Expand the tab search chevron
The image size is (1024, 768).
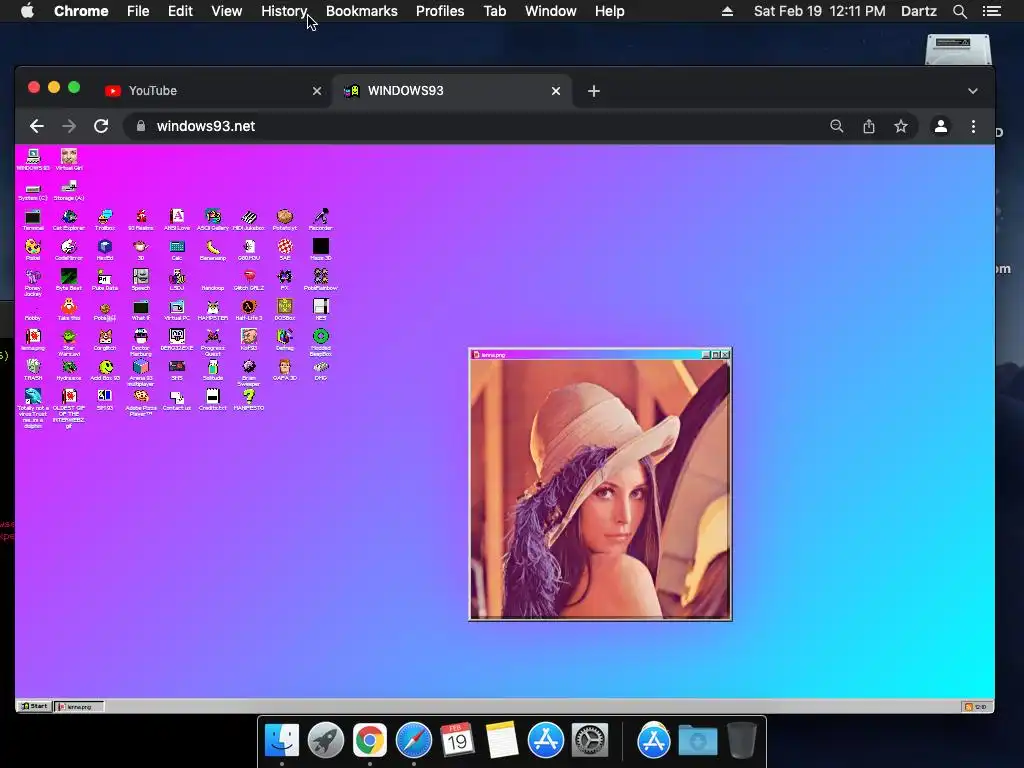(972, 91)
